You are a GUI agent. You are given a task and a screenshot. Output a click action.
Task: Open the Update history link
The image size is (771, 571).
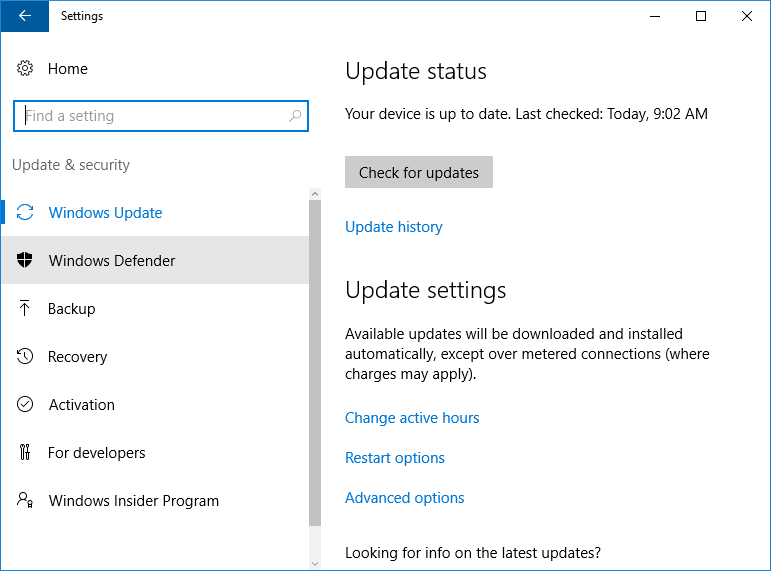[x=393, y=227]
